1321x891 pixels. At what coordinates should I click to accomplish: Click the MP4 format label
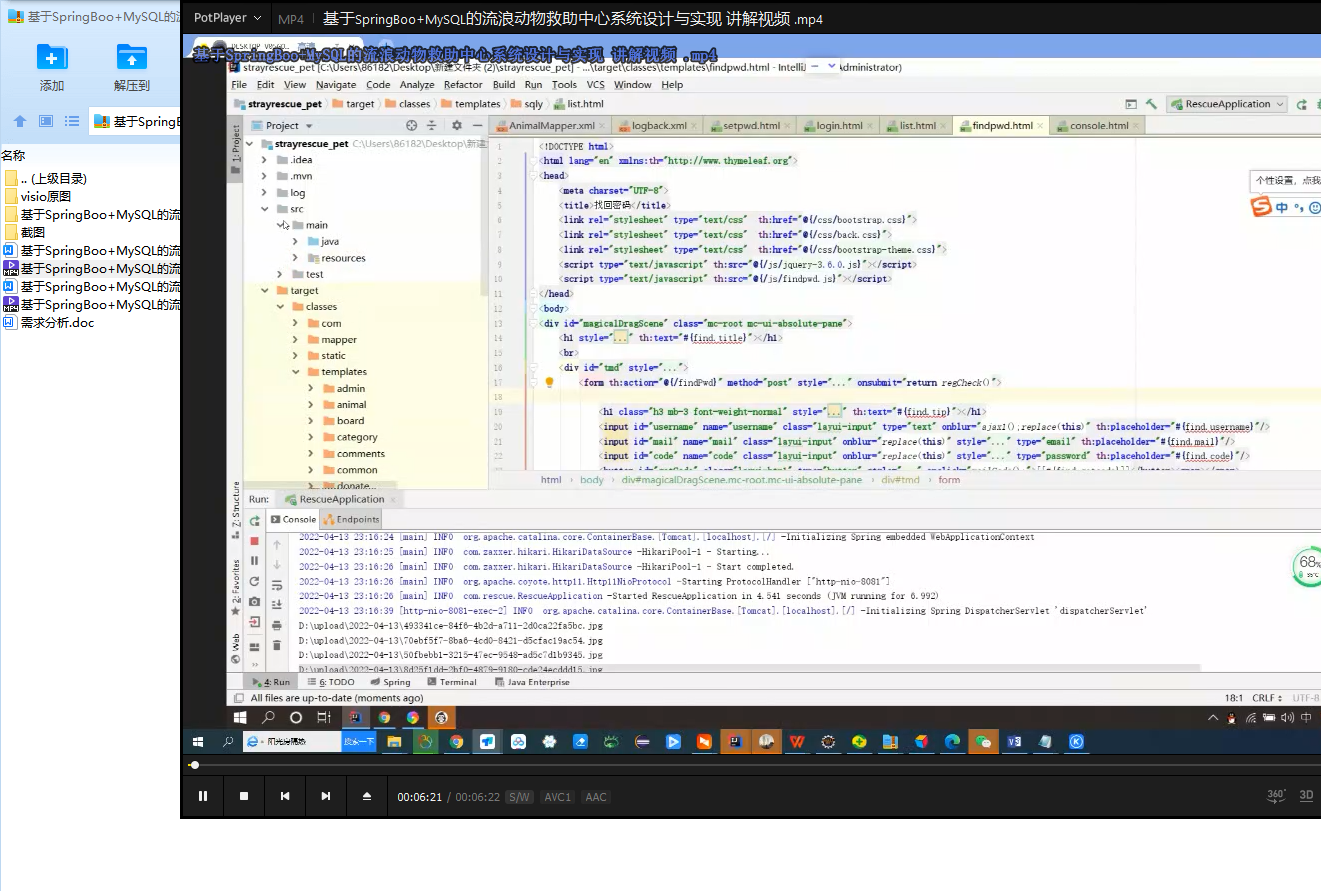coord(291,19)
